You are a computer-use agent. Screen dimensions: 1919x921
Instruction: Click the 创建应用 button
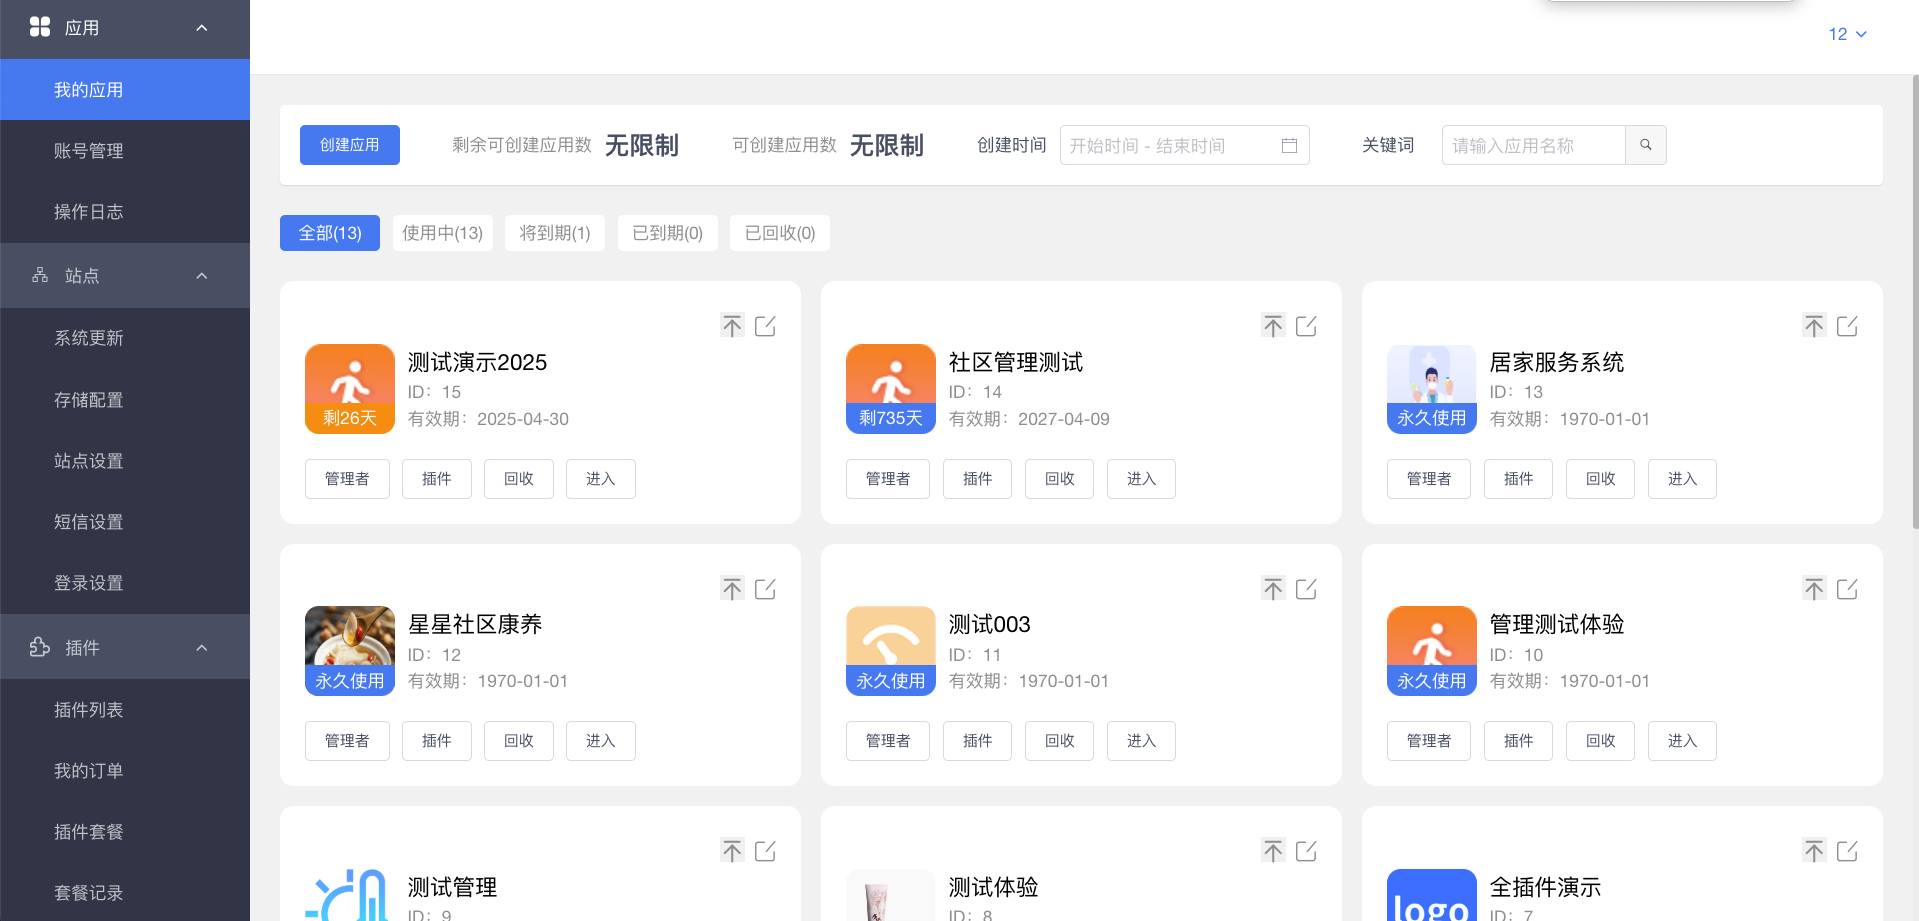point(350,145)
